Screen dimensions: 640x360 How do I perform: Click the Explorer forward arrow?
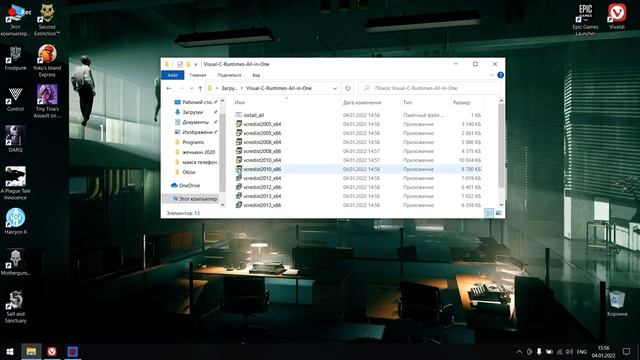181,88
